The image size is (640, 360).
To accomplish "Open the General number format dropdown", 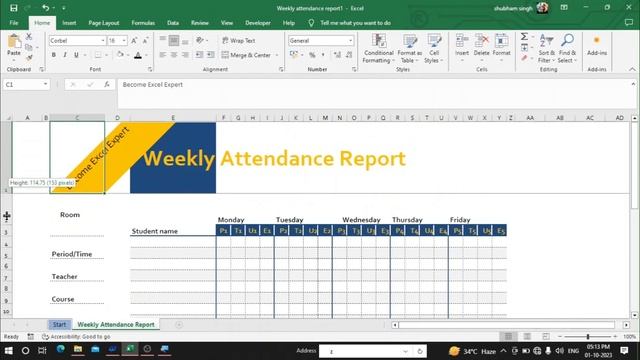I will click(x=350, y=40).
